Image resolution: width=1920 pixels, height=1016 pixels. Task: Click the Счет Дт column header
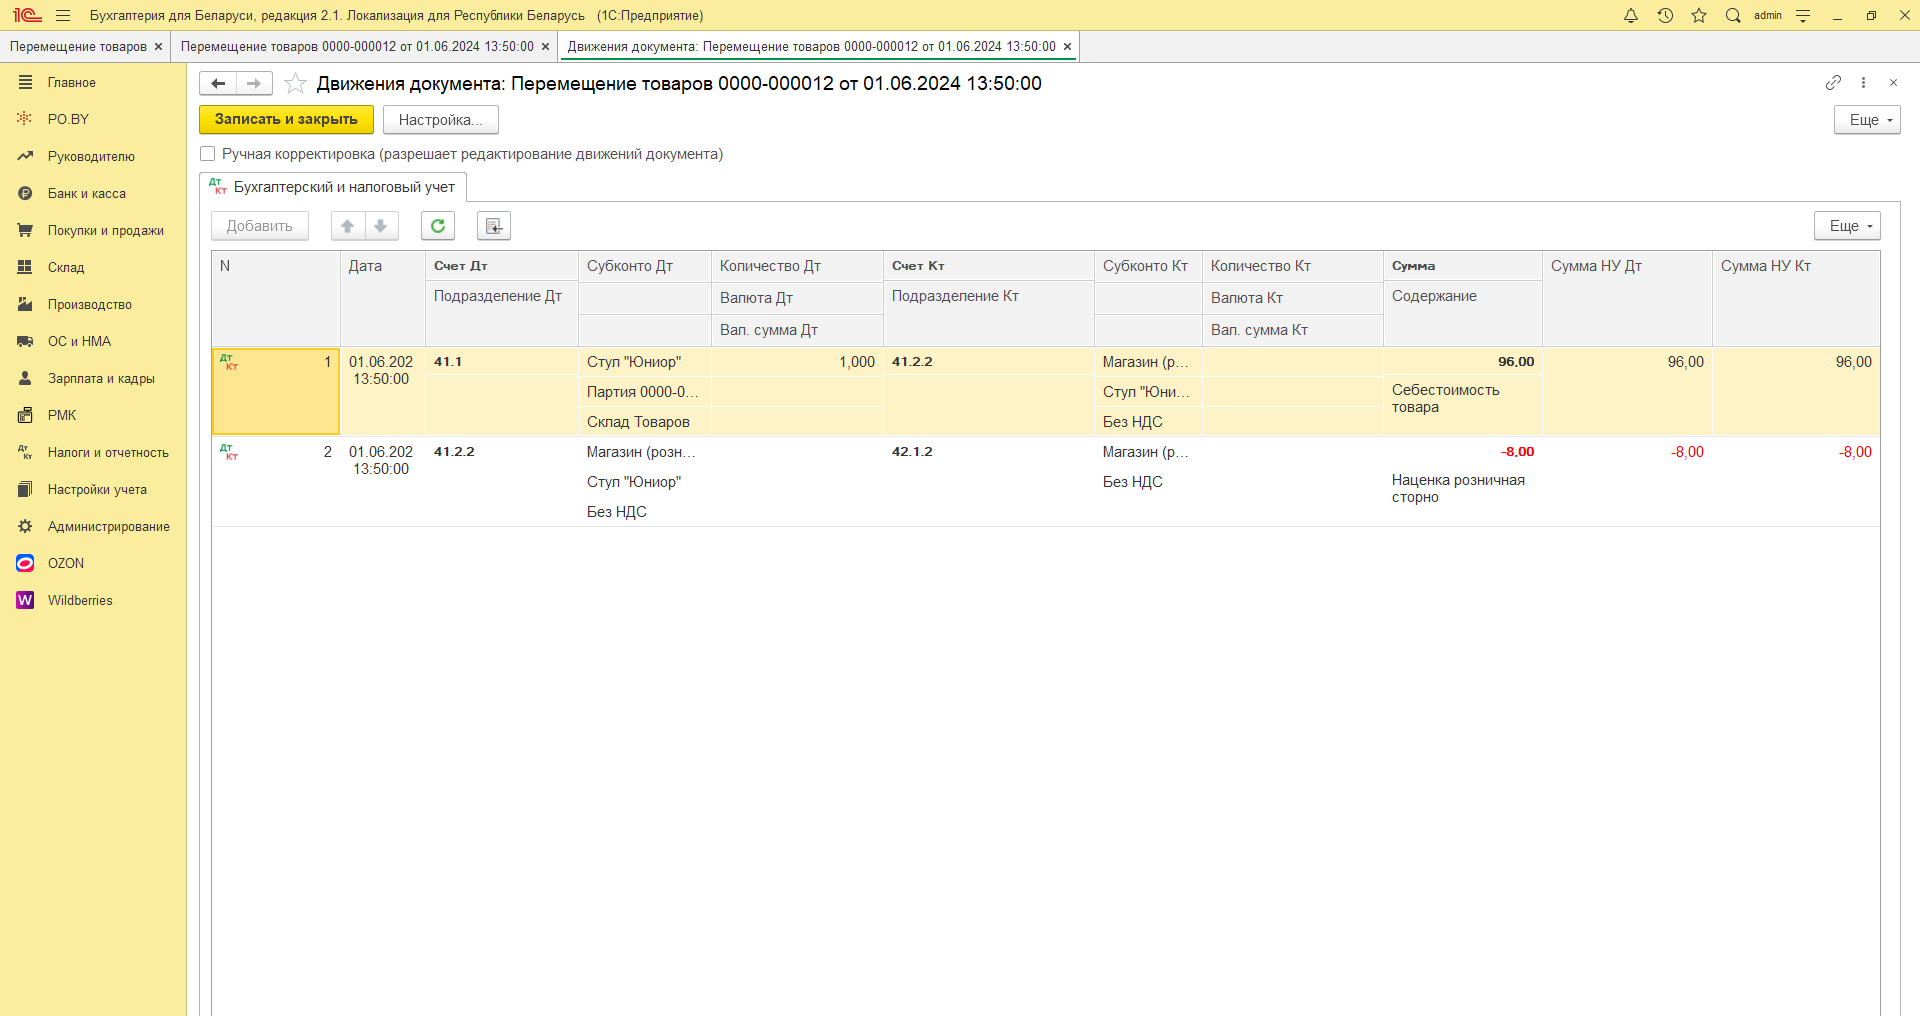pyautogui.click(x=501, y=266)
